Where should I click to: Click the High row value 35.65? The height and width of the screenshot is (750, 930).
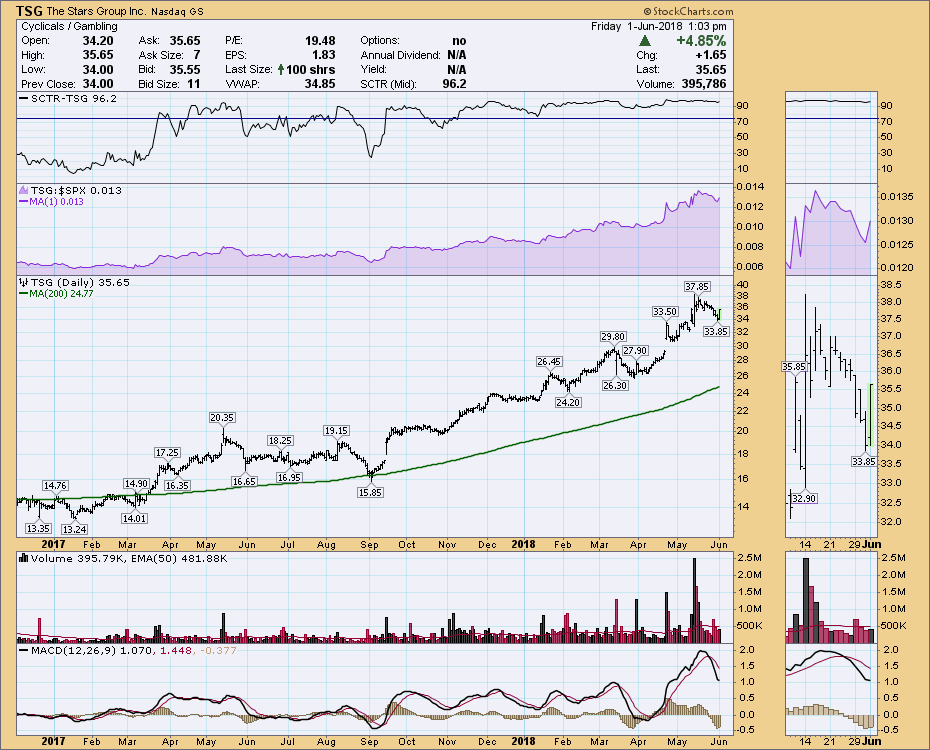click(x=98, y=55)
